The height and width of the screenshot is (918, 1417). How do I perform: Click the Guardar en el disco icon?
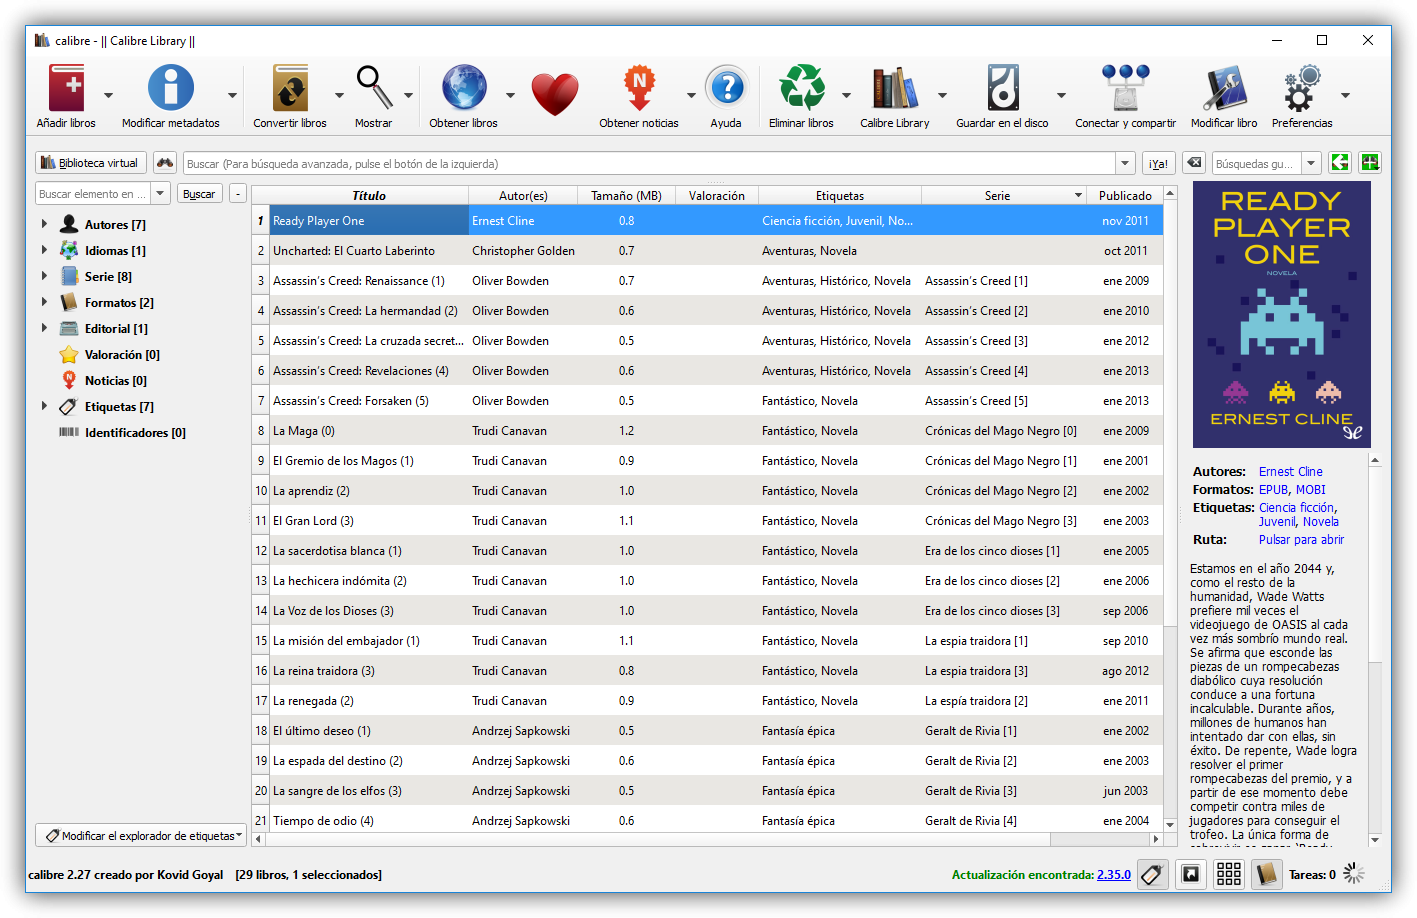1003,88
